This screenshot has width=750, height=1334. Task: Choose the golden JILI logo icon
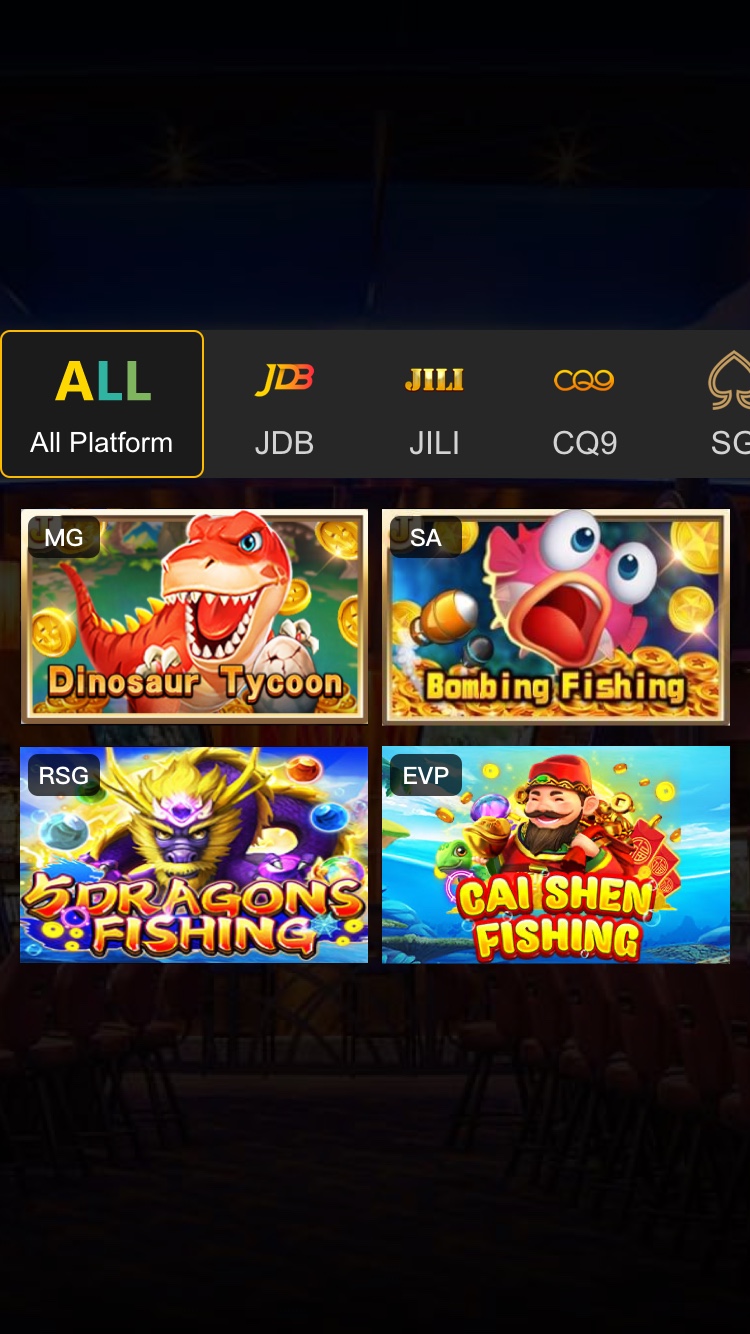(x=434, y=380)
